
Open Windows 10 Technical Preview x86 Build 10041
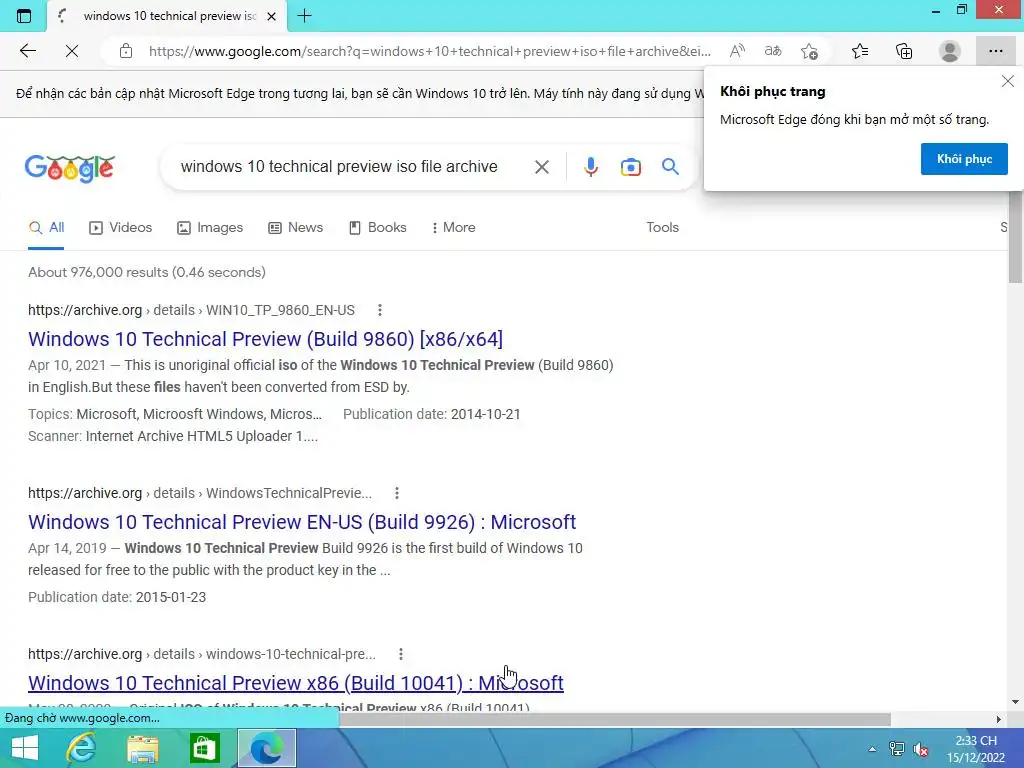coord(296,682)
